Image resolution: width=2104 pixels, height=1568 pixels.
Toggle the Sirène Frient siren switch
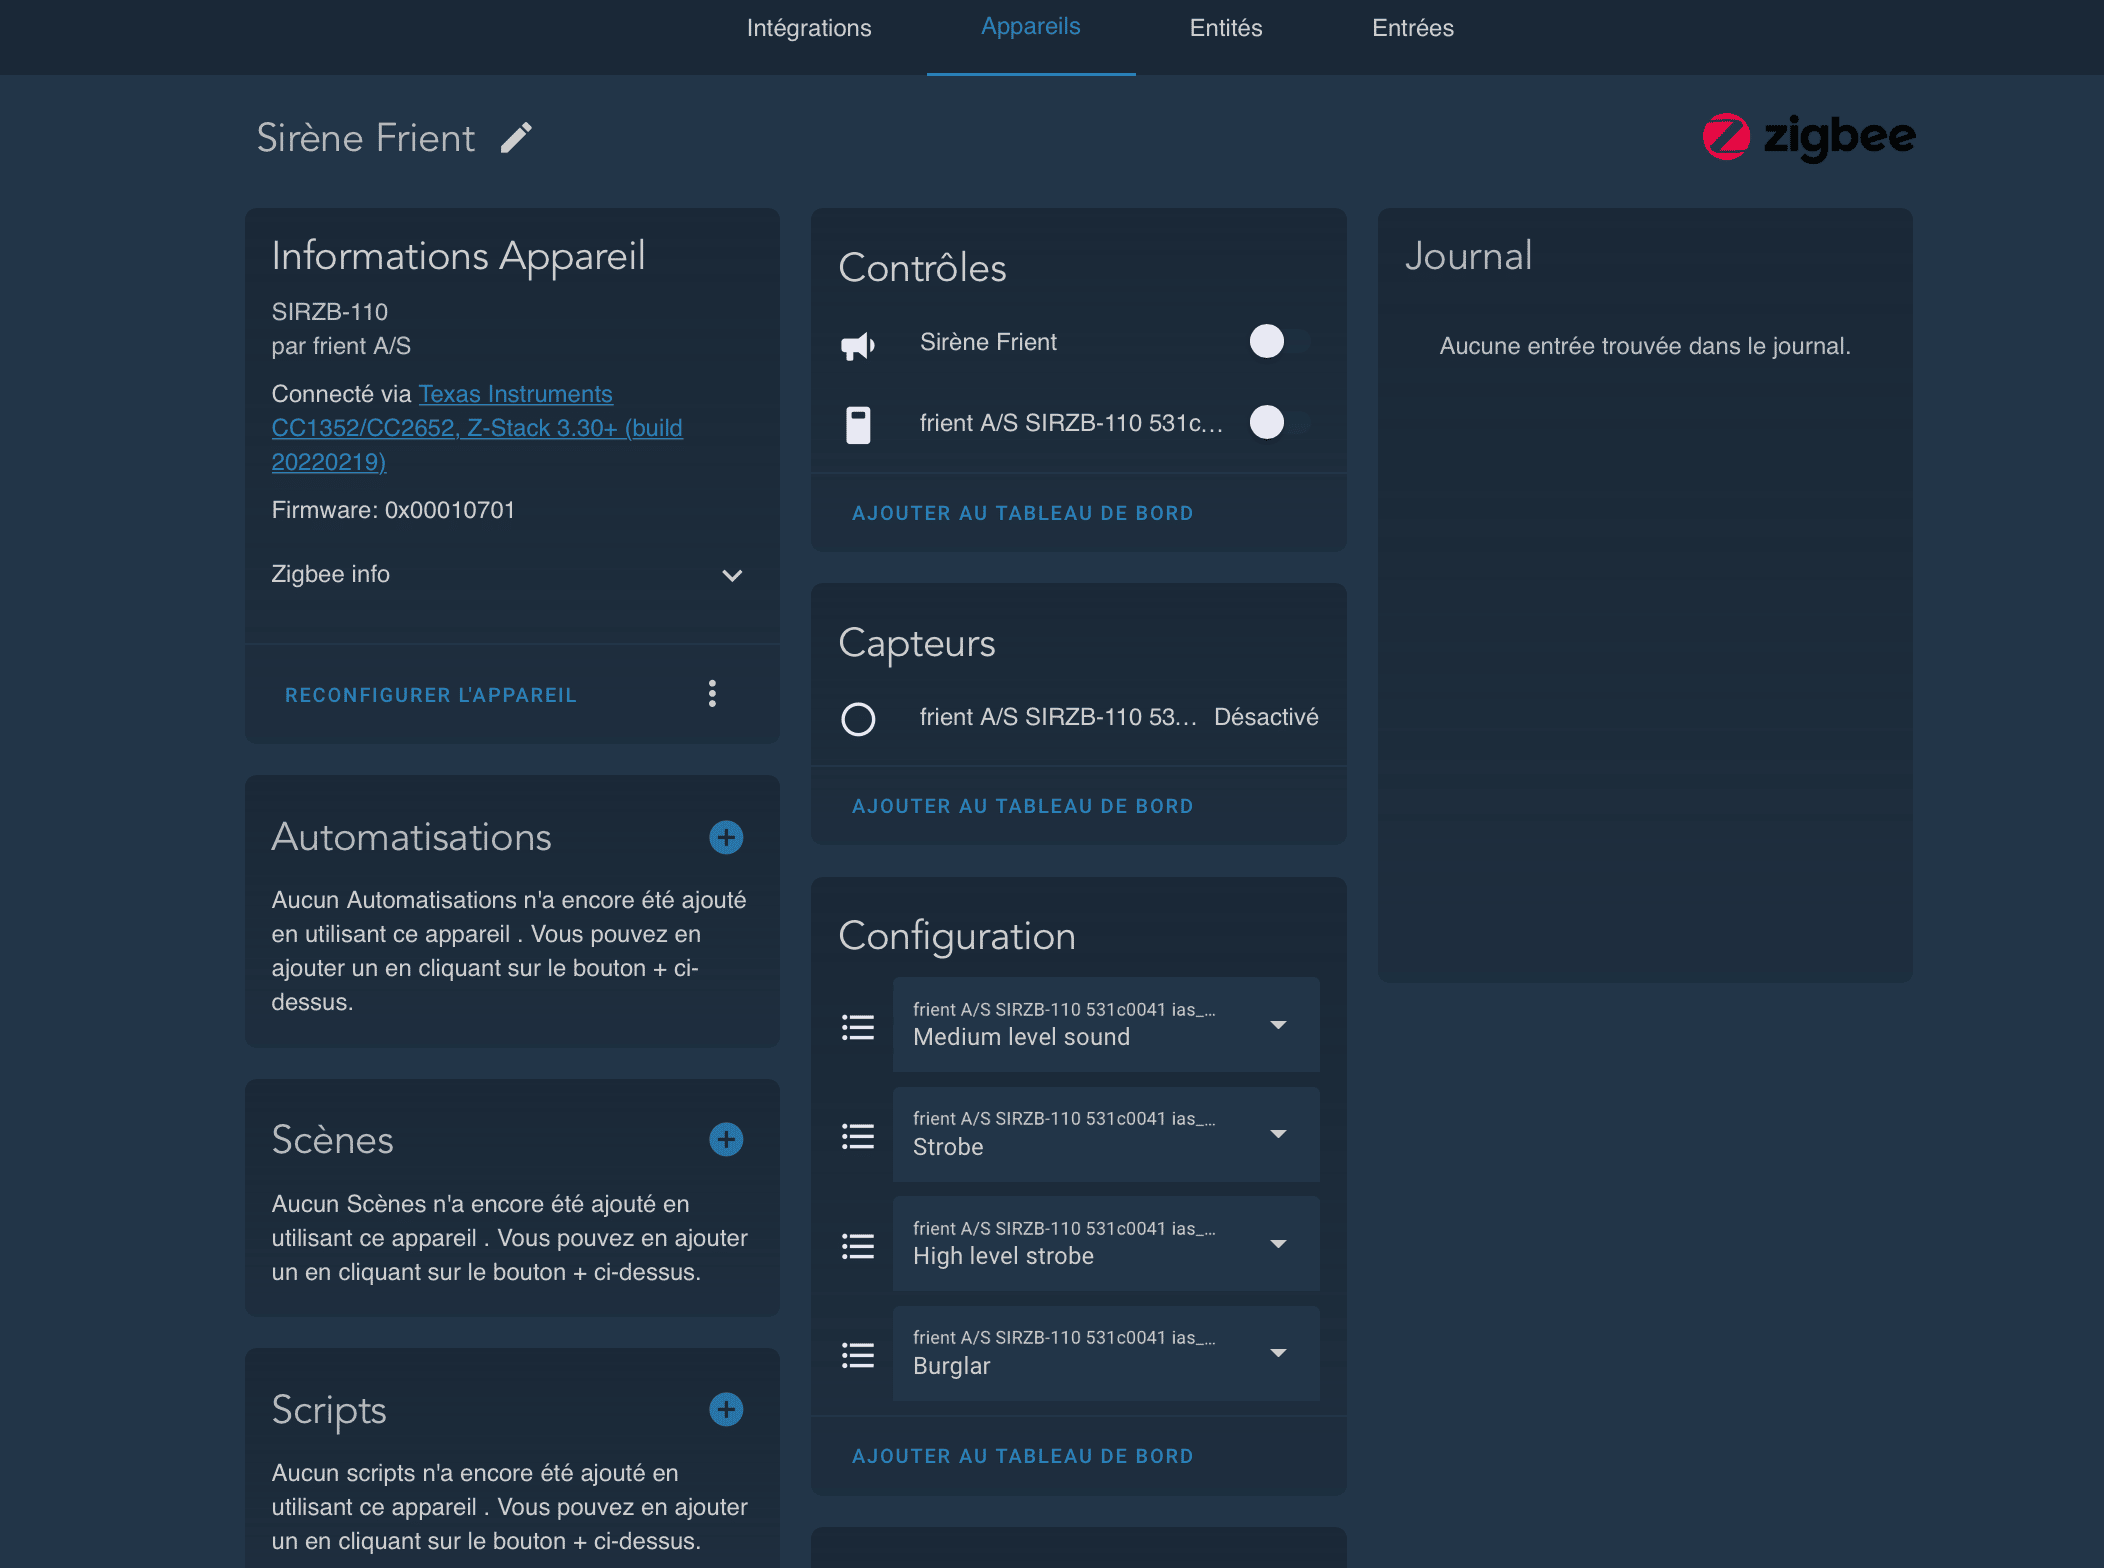point(1279,342)
